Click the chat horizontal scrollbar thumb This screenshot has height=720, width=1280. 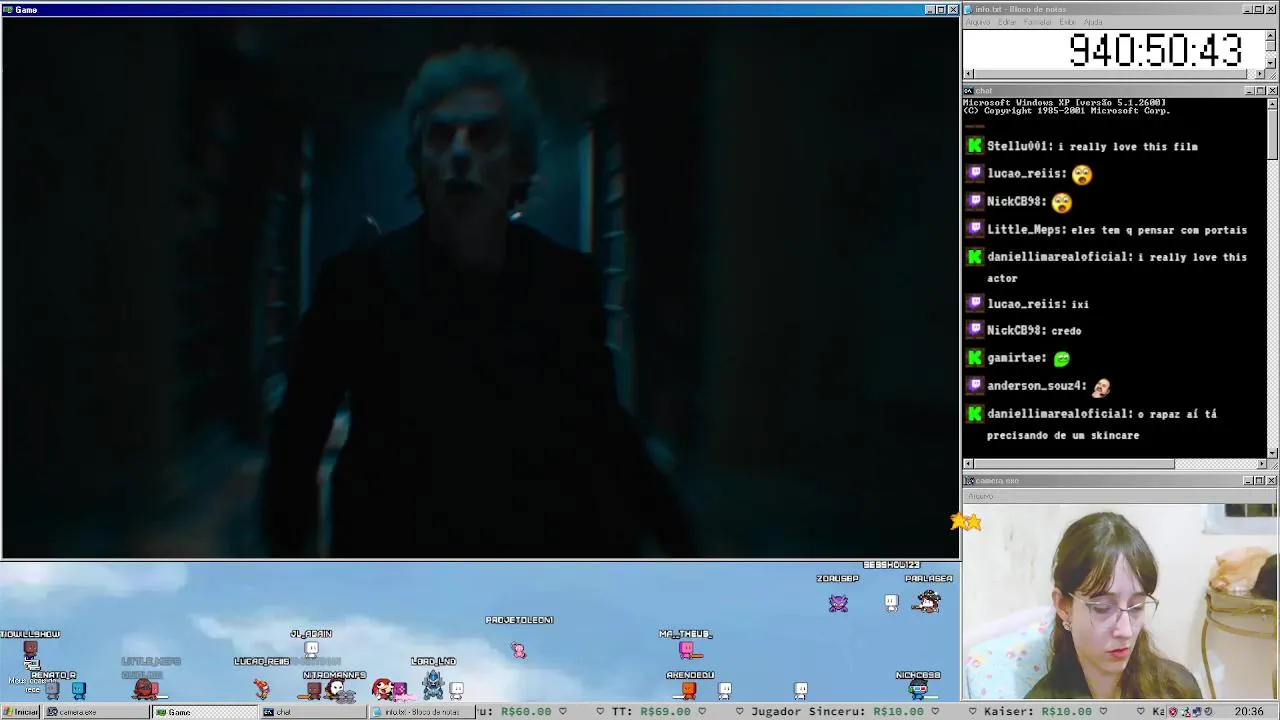1074,464
